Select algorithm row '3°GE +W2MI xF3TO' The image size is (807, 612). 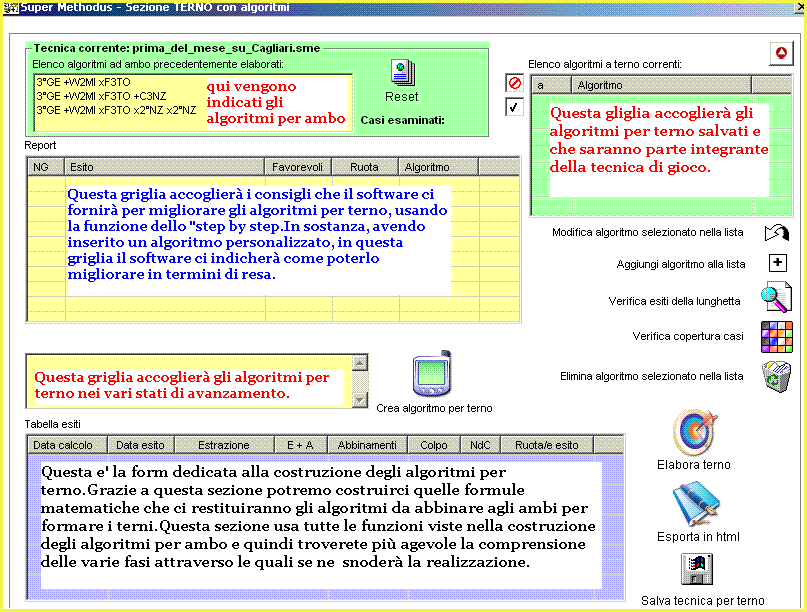pos(83,82)
